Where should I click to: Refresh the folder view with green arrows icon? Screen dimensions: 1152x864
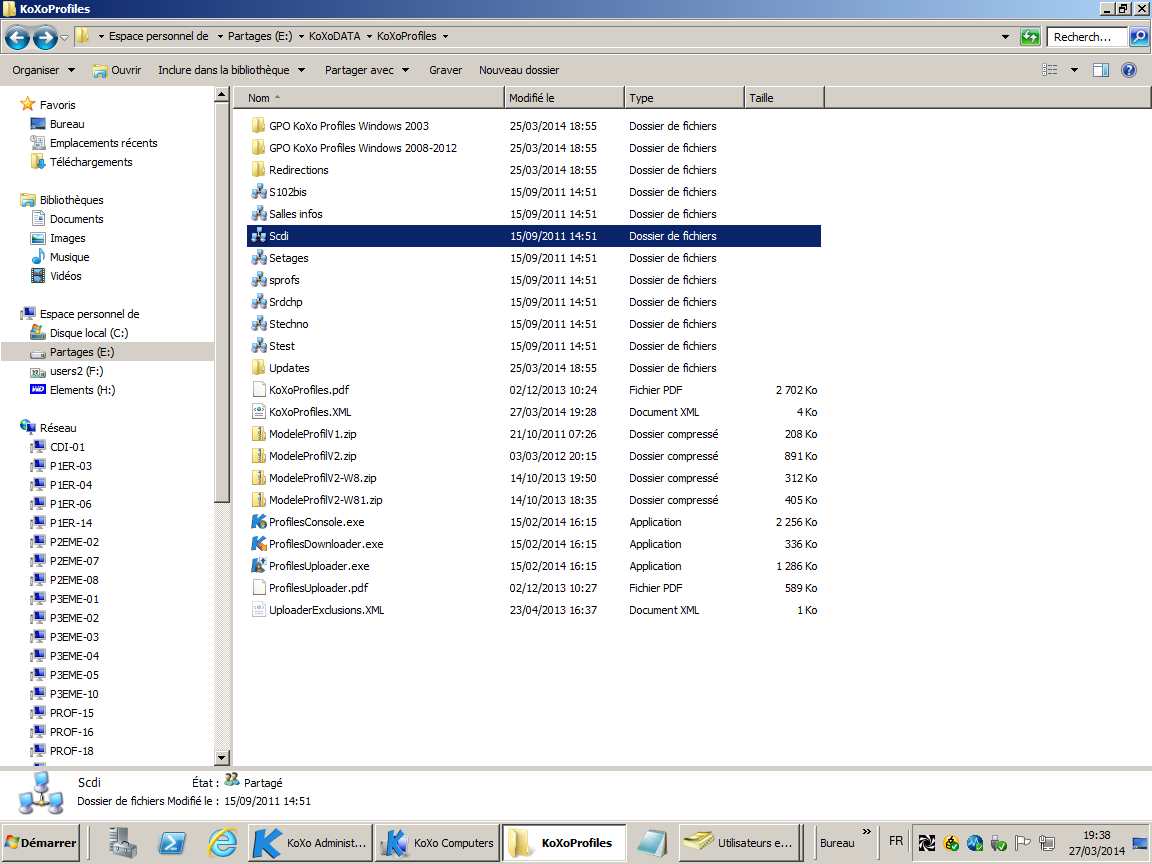pyautogui.click(x=1030, y=37)
